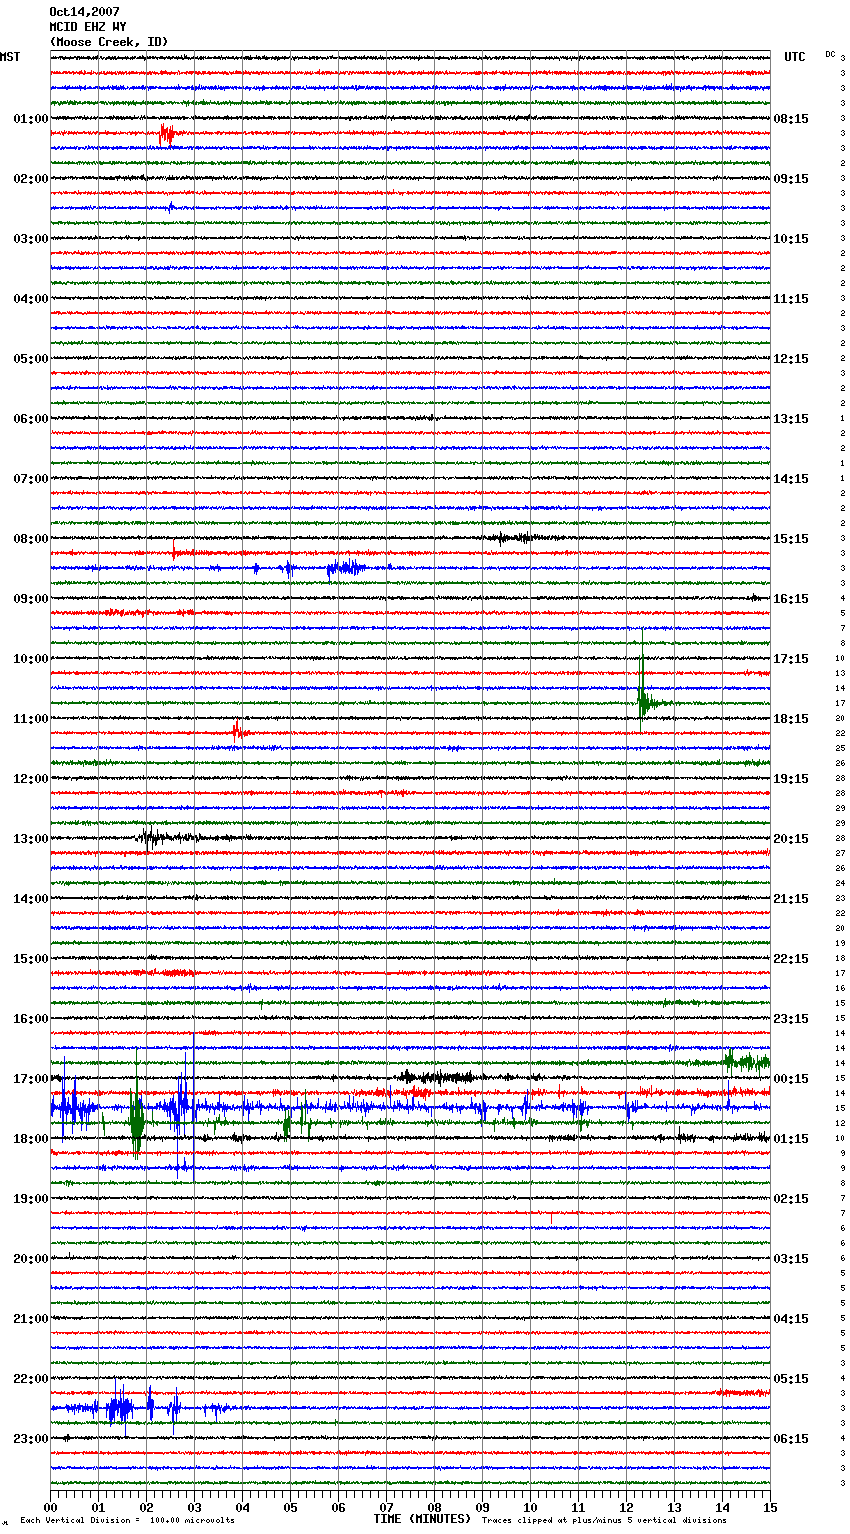This screenshot has width=850, height=1534.
Task: Select the 16:00 MST row label
Action: 31,1019
